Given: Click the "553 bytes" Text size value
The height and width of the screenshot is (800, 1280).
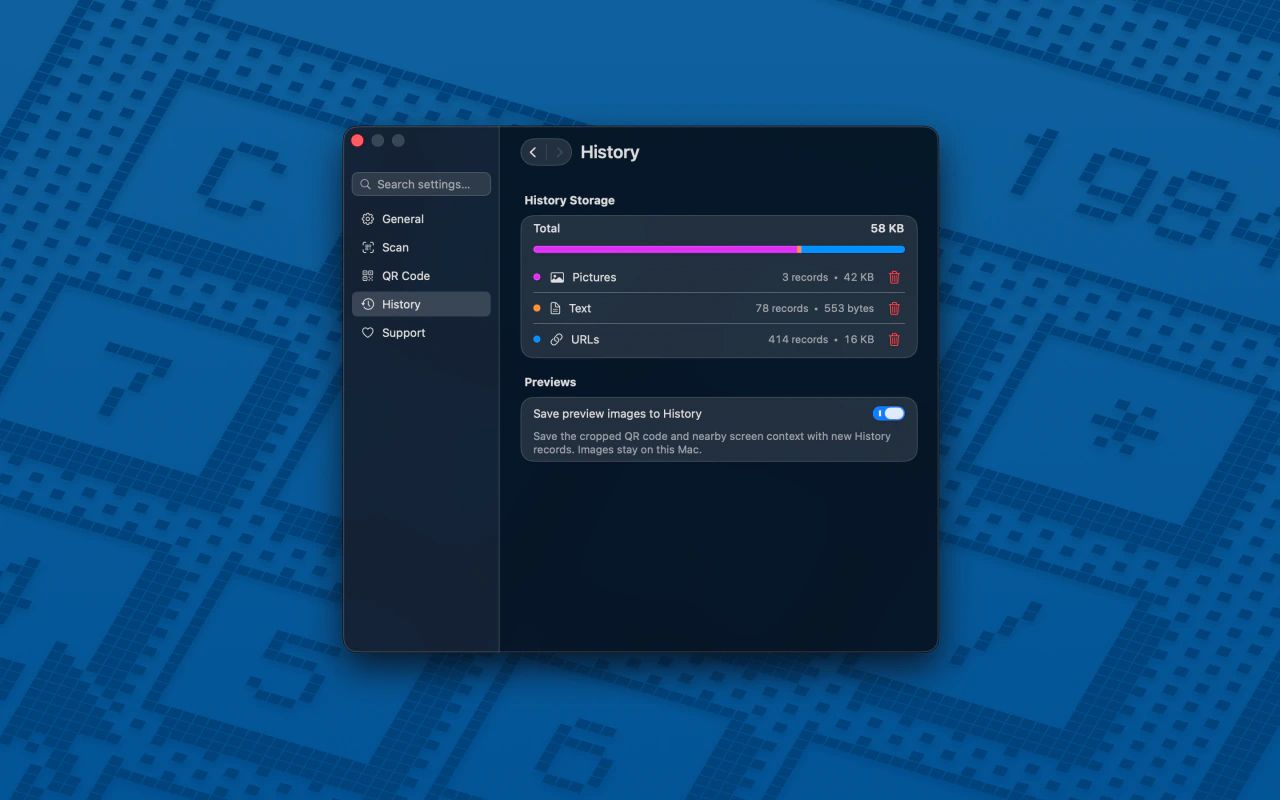Looking at the screenshot, I should pyautogui.click(x=849, y=308).
